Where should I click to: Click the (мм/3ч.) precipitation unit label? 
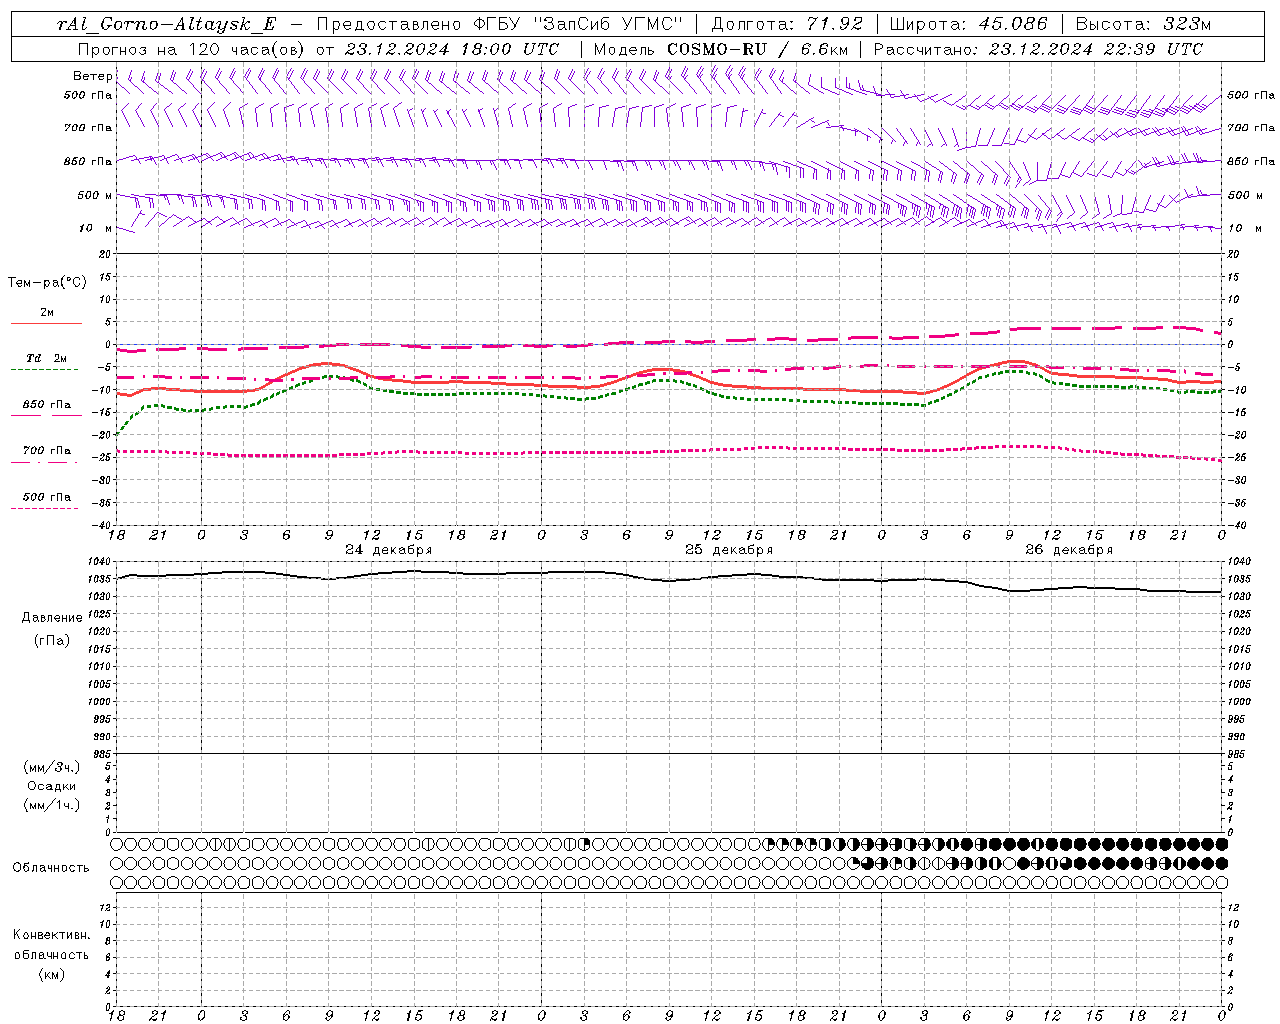(x=52, y=767)
